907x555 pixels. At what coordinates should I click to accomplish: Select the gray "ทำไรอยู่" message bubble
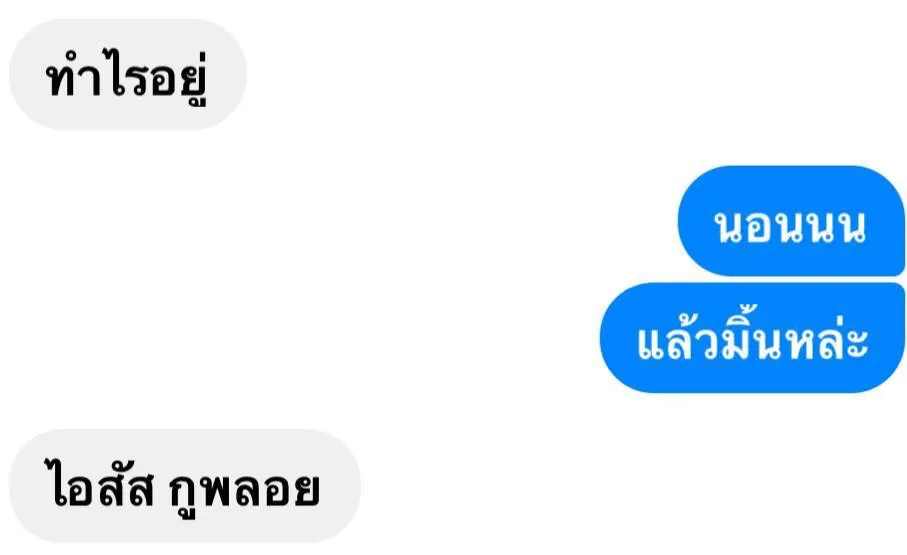pos(128,74)
